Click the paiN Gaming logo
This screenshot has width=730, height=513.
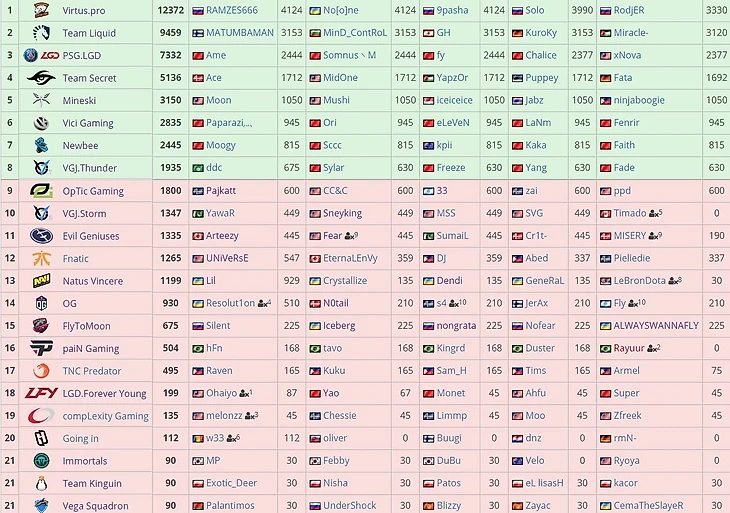pos(41,348)
